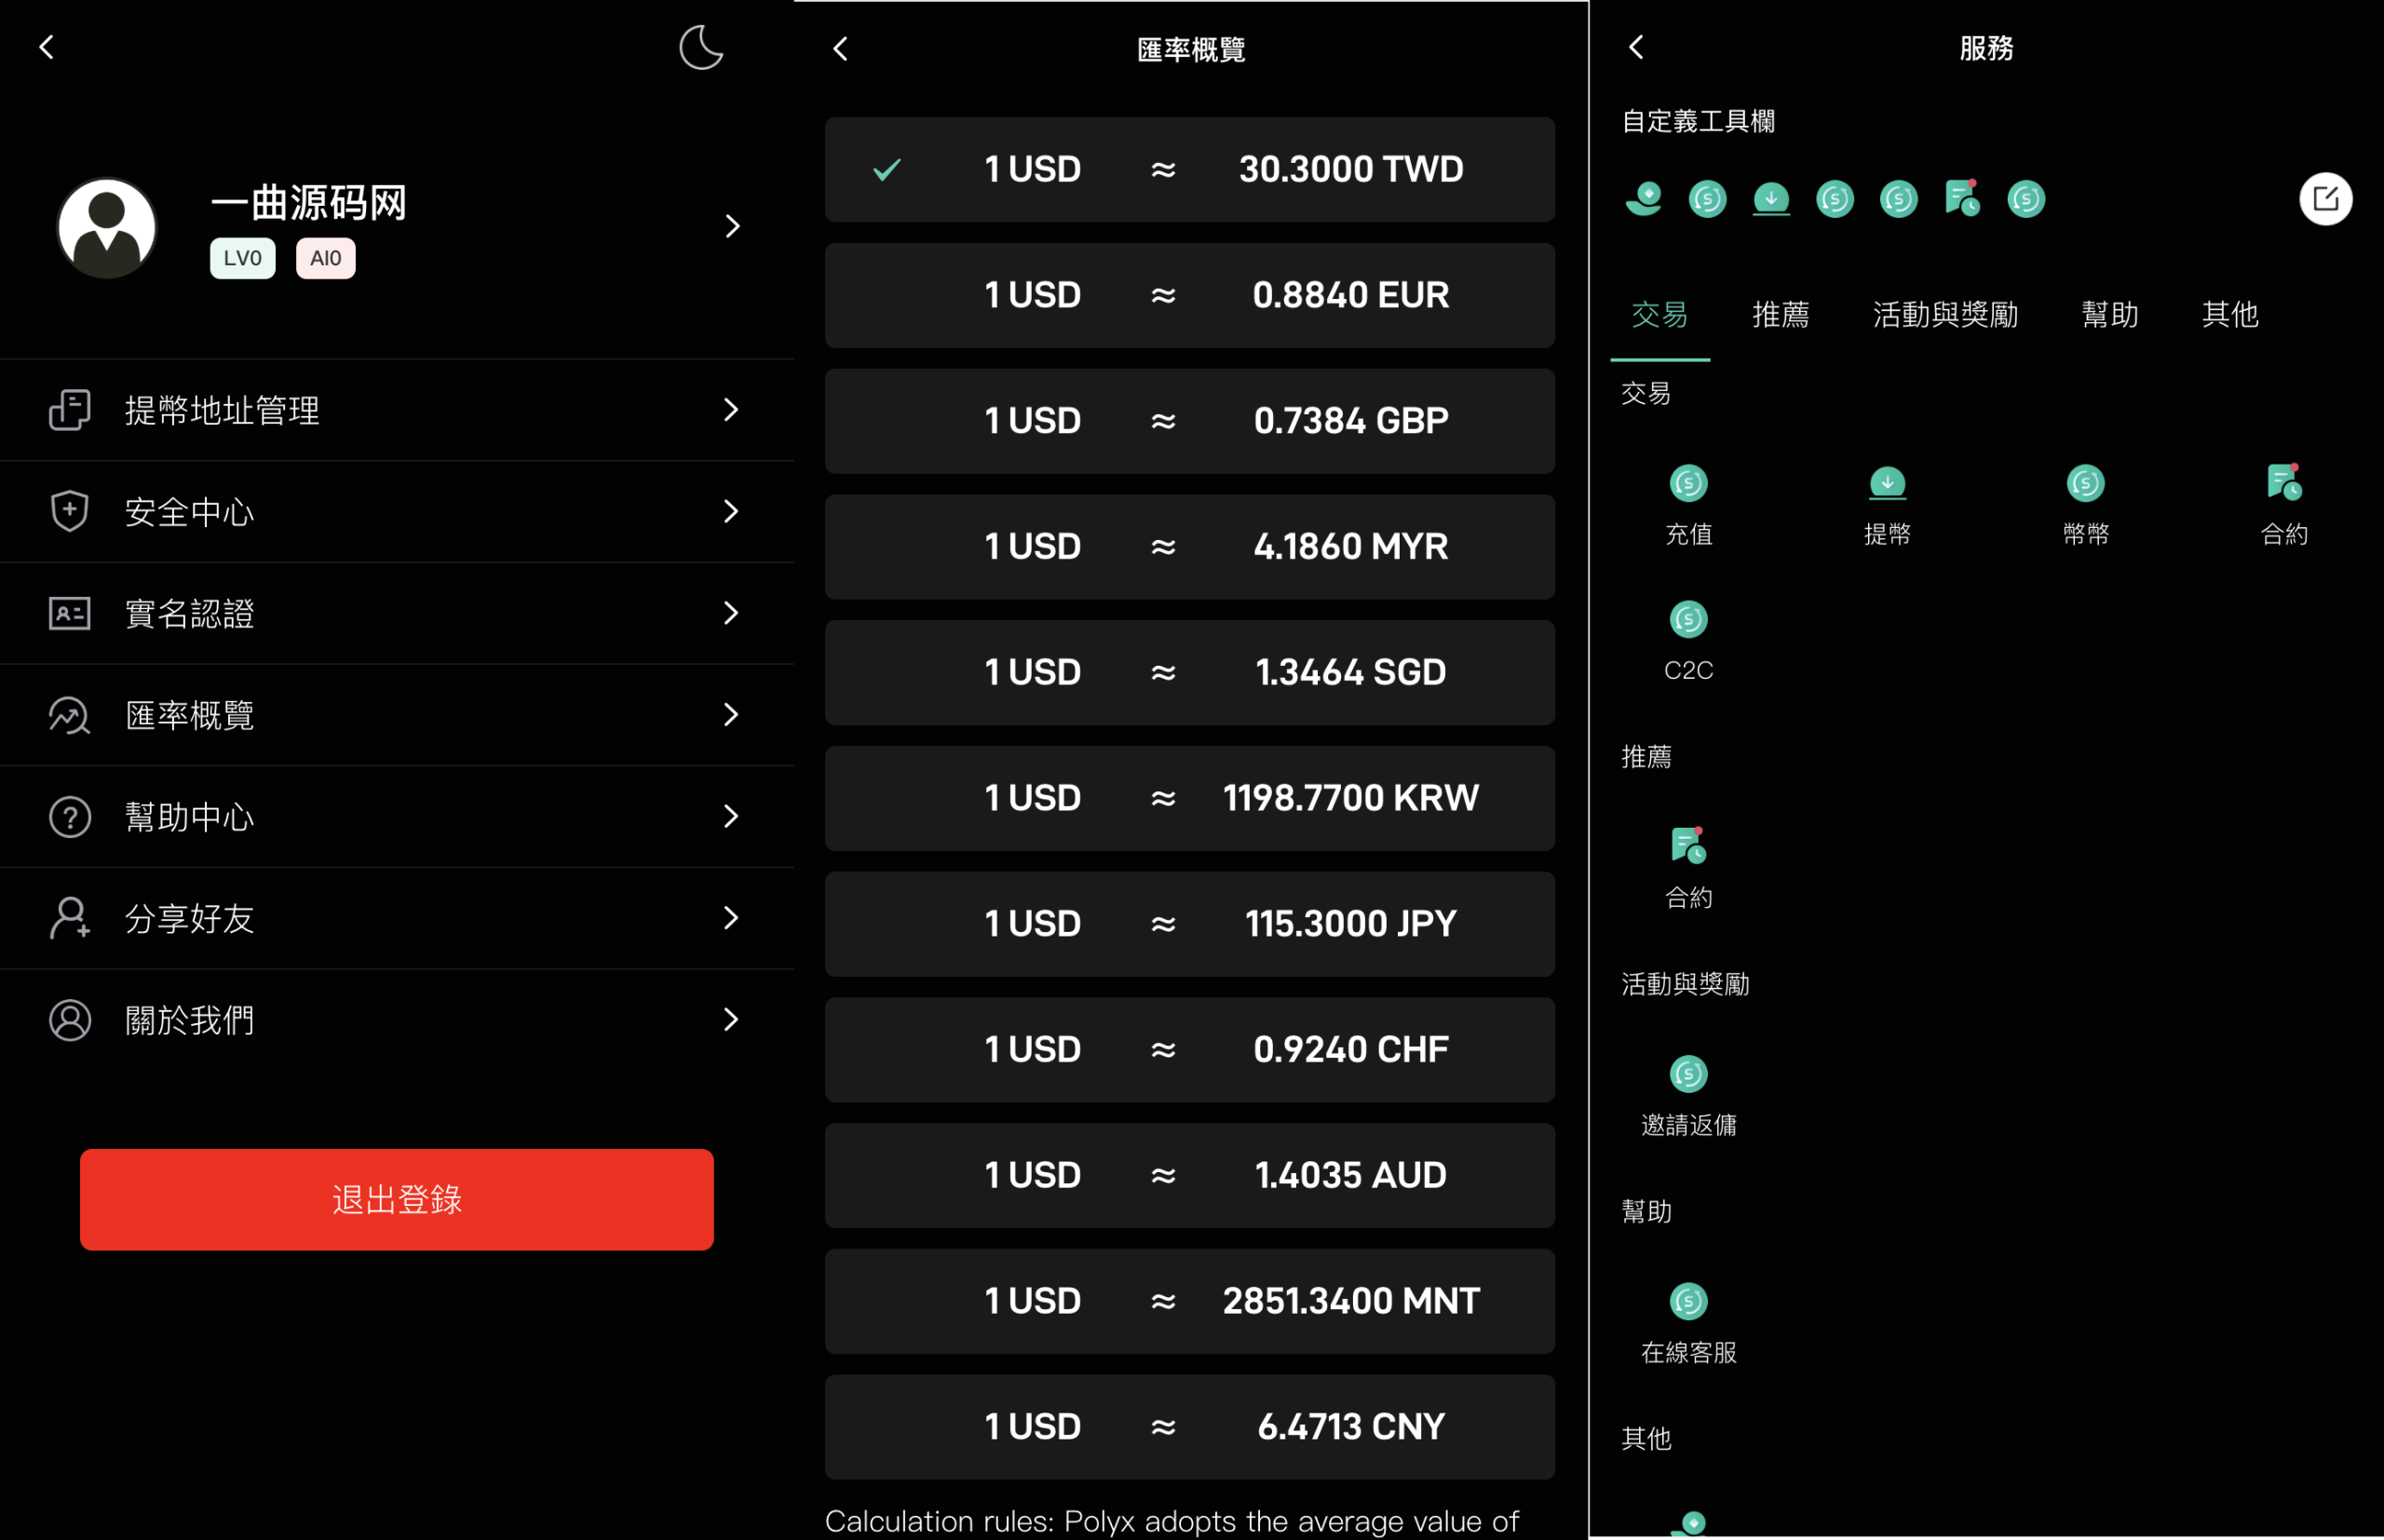
Task: Select the 0.8840 EUR exchange rate
Action: 1189,296
